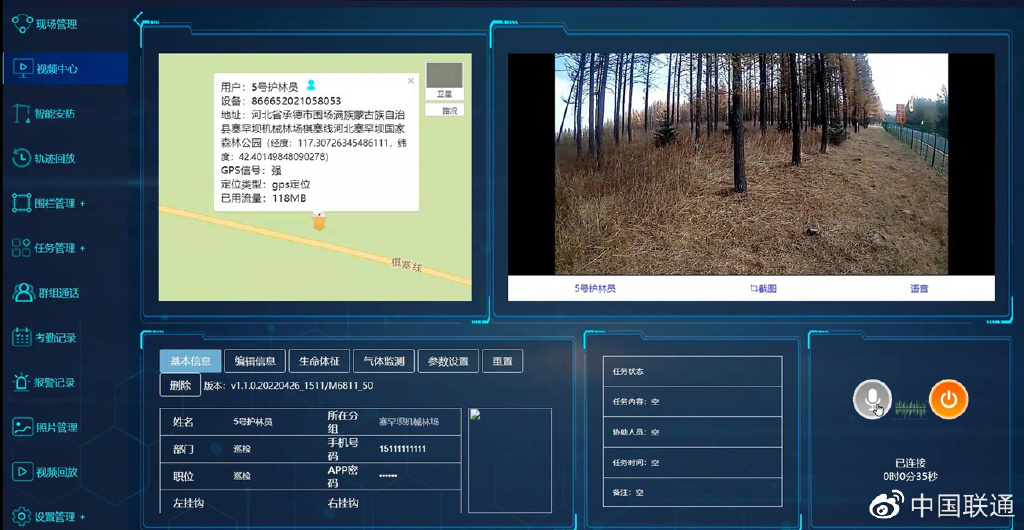Click the 删除 button

[x=180, y=385]
